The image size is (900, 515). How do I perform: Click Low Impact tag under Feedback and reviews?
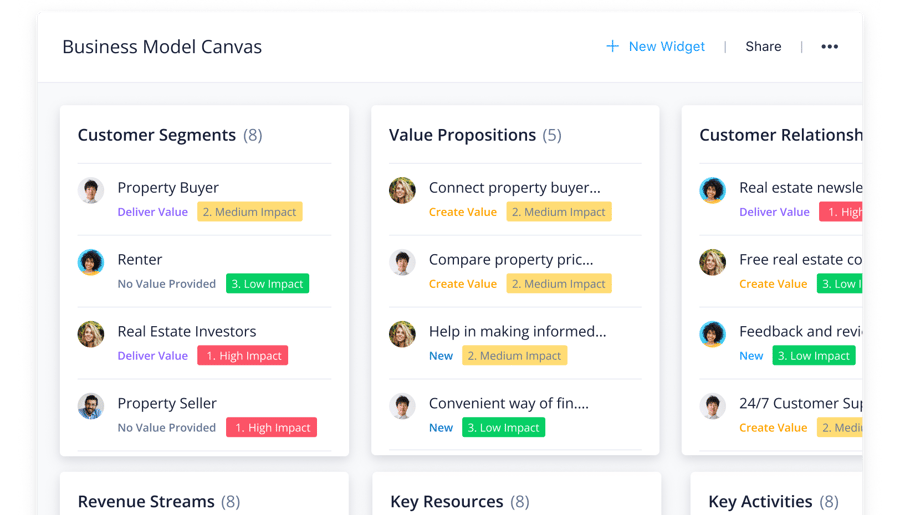(x=814, y=355)
